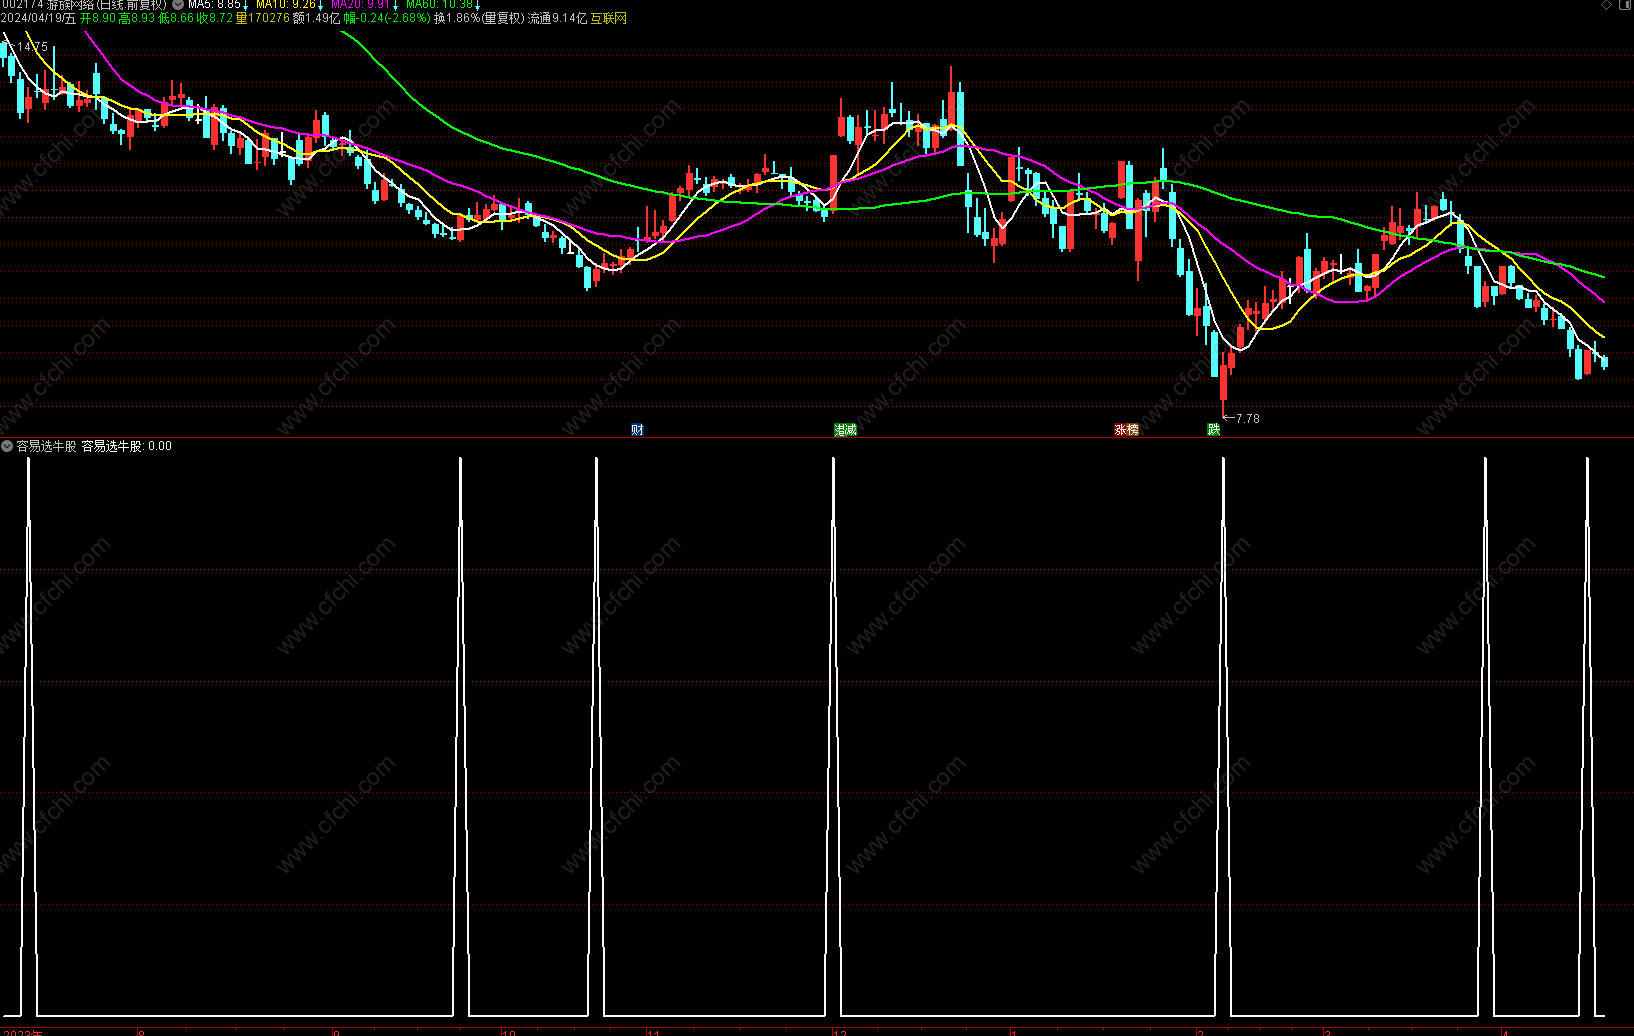Click the 换1.86% turnover rate
Screen dimensions: 1634x1036
(x=457, y=18)
